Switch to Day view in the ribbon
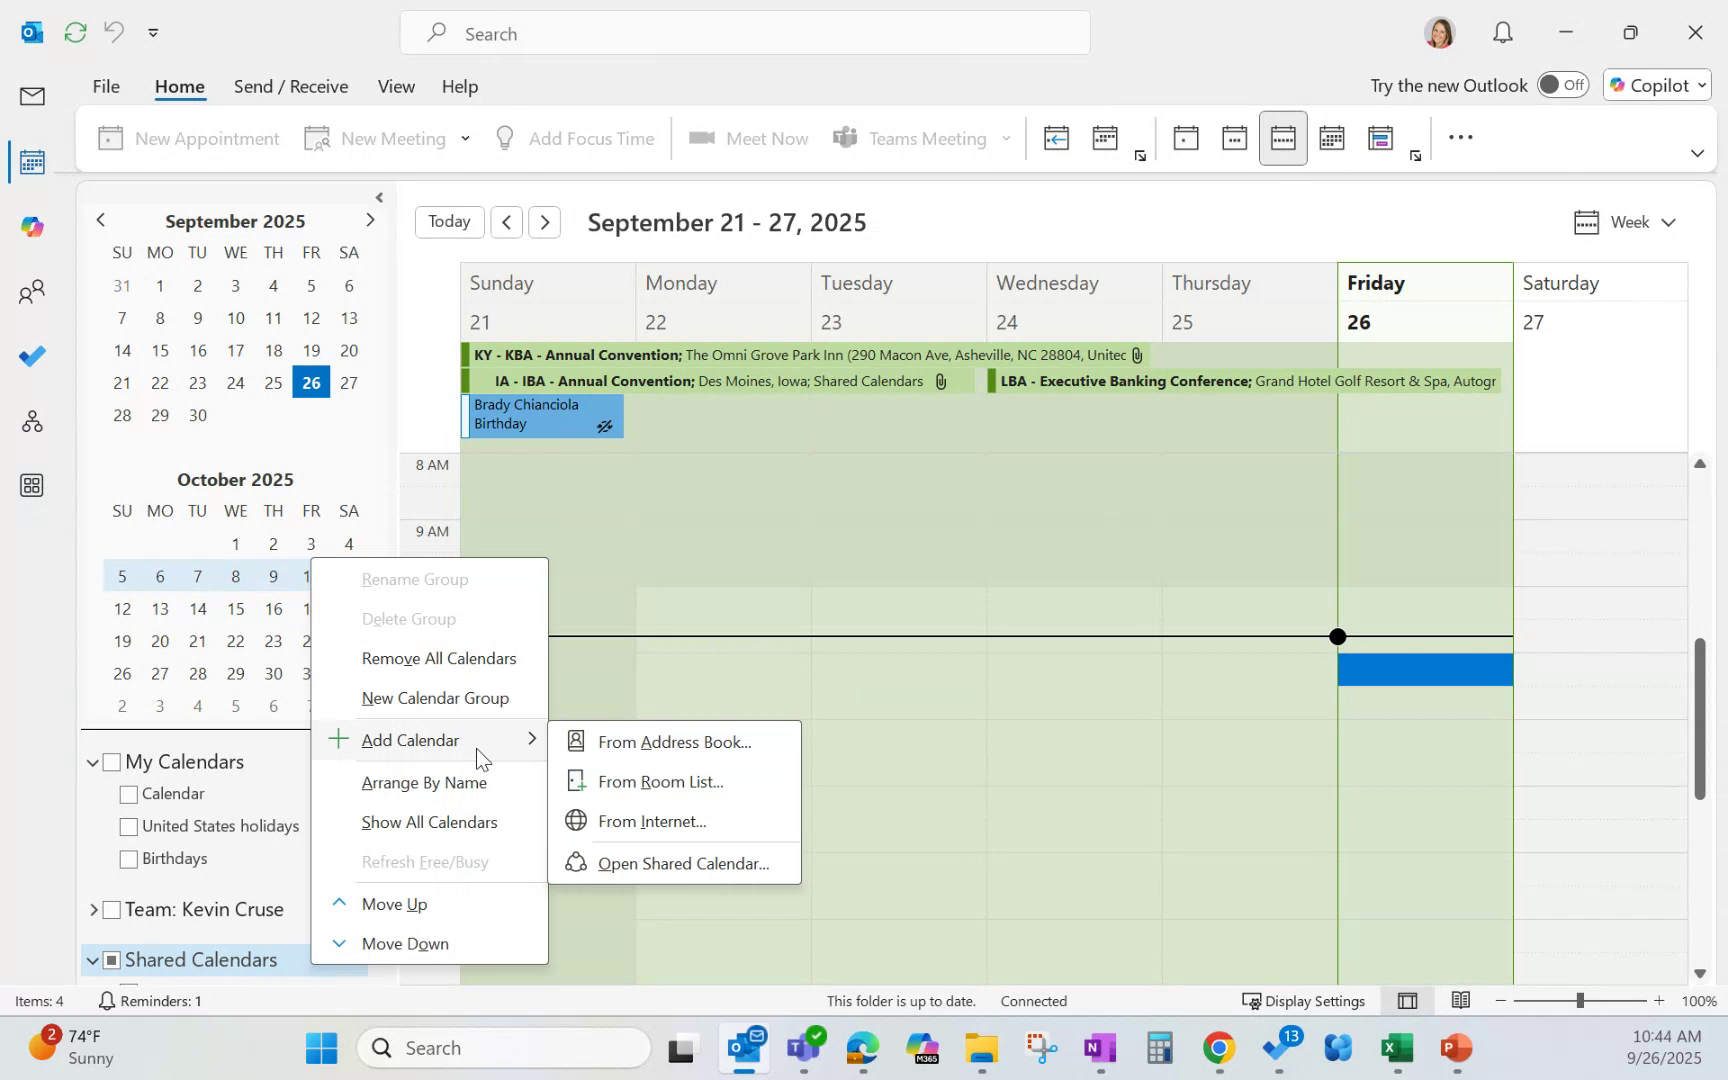Viewport: 1728px width, 1080px height. [1186, 137]
